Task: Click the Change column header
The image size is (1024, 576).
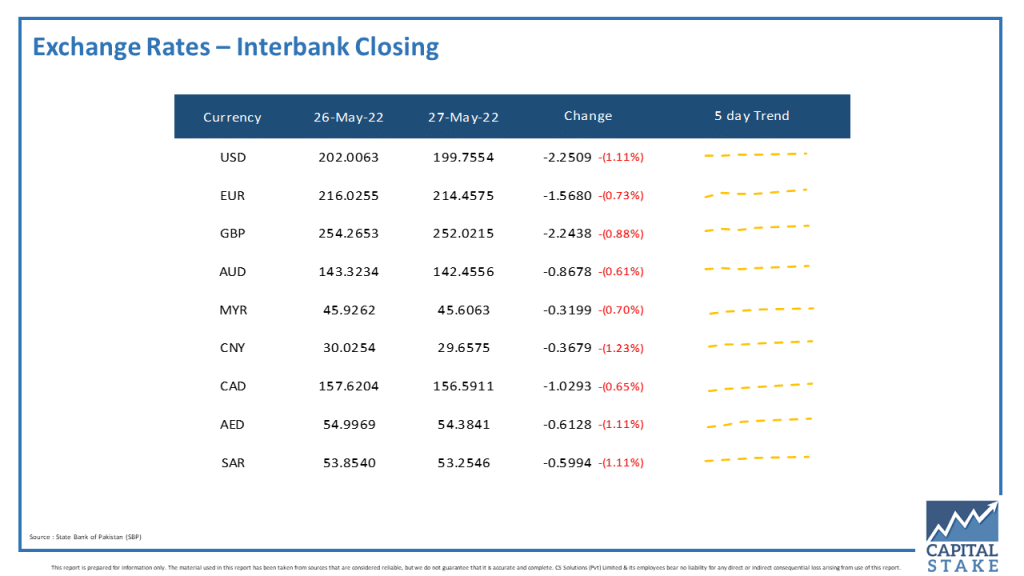Action: coord(588,116)
